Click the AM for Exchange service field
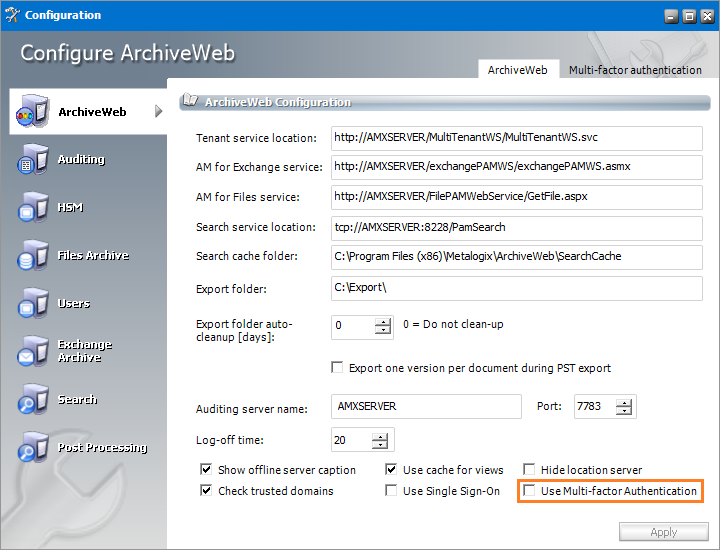Screen dimensions: 720x550 tap(517, 167)
